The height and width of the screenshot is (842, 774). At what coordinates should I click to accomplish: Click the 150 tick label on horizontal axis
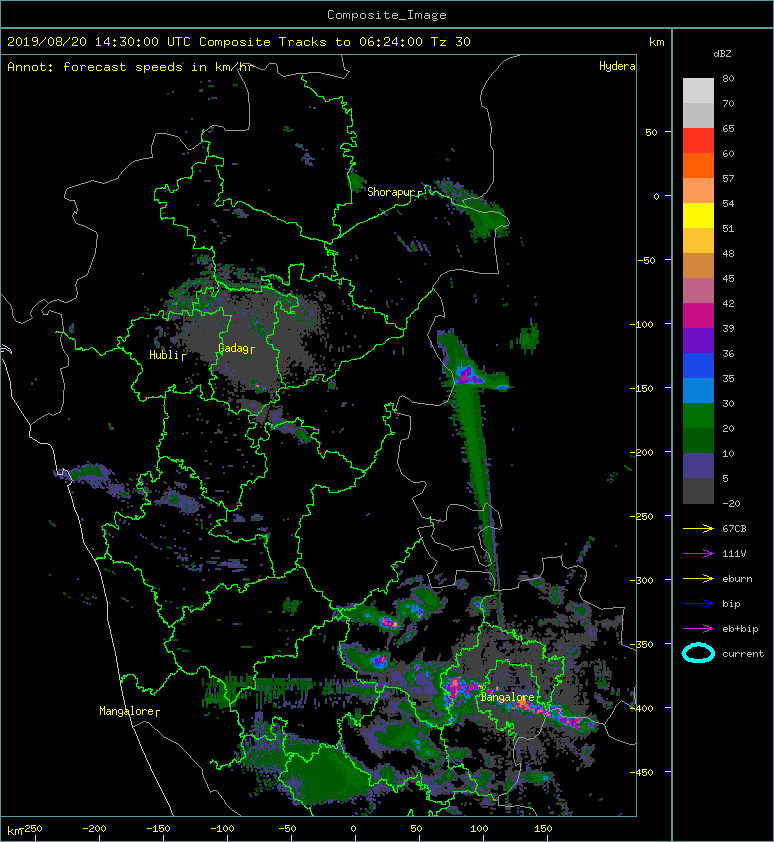tap(543, 829)
